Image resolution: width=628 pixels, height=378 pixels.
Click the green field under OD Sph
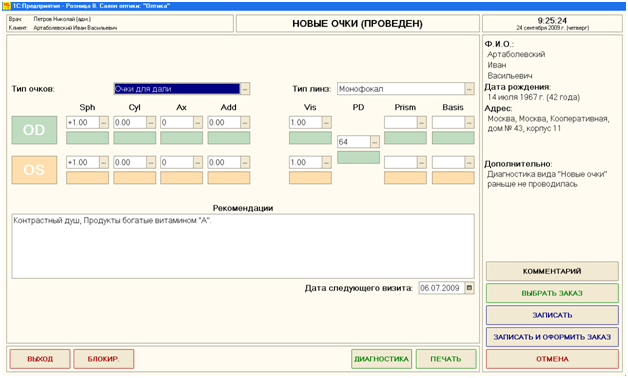87,138
